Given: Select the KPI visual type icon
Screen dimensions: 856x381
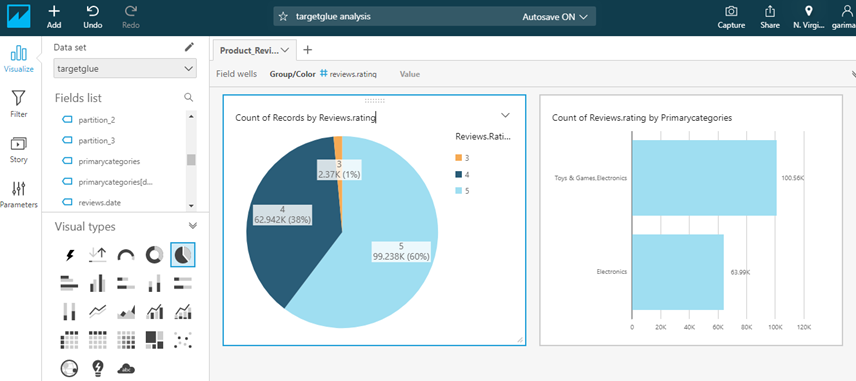Looking at the screenshot, I should 98,254.
